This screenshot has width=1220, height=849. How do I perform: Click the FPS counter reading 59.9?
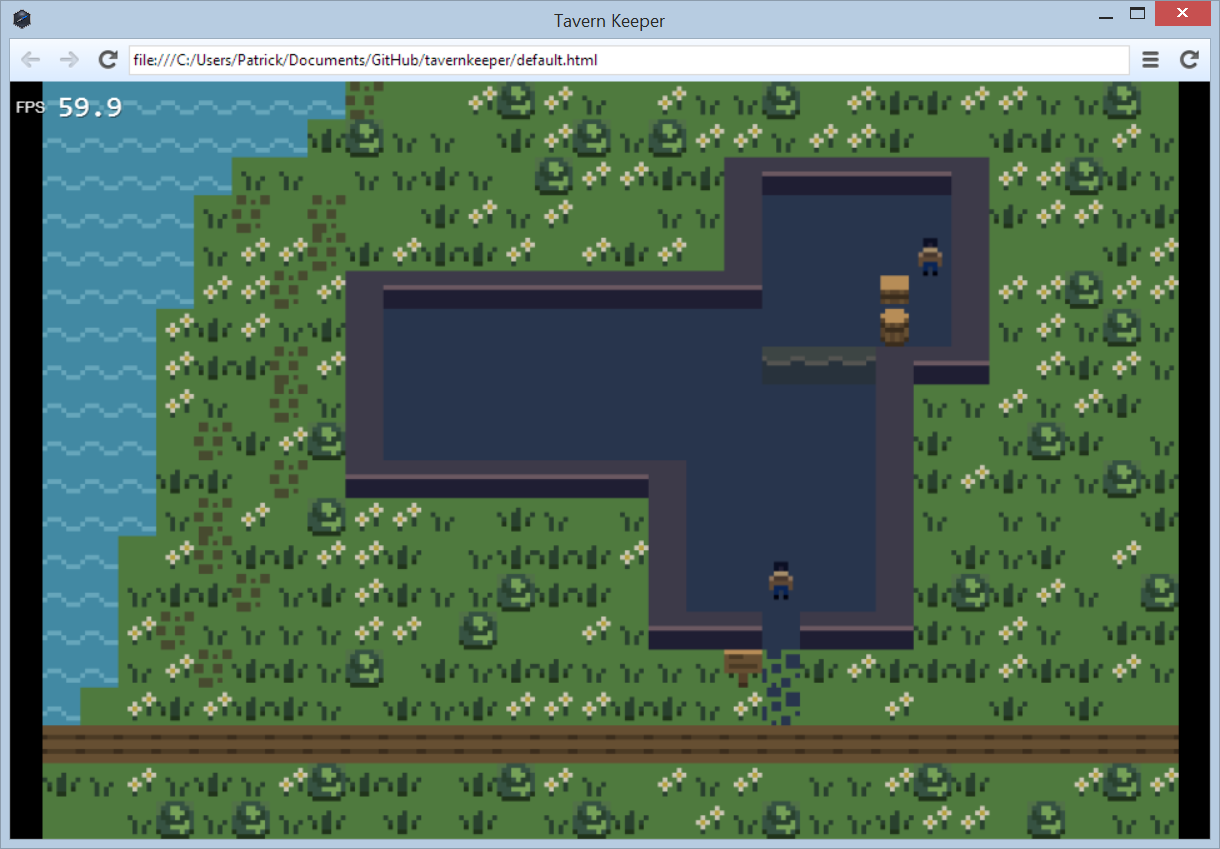(x=89, y=107)
